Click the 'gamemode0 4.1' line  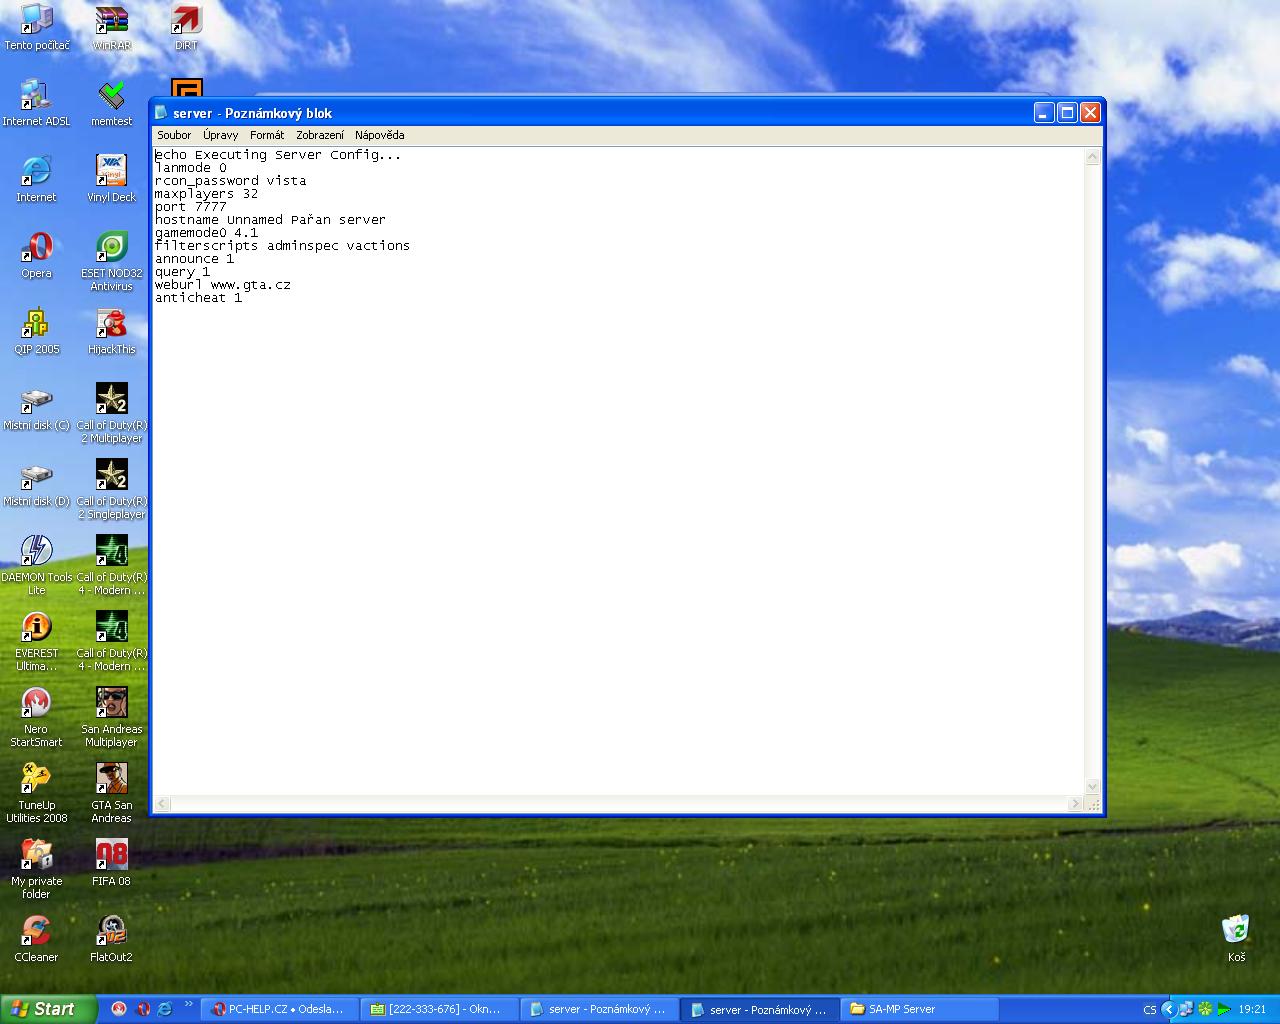pos(207,233)
